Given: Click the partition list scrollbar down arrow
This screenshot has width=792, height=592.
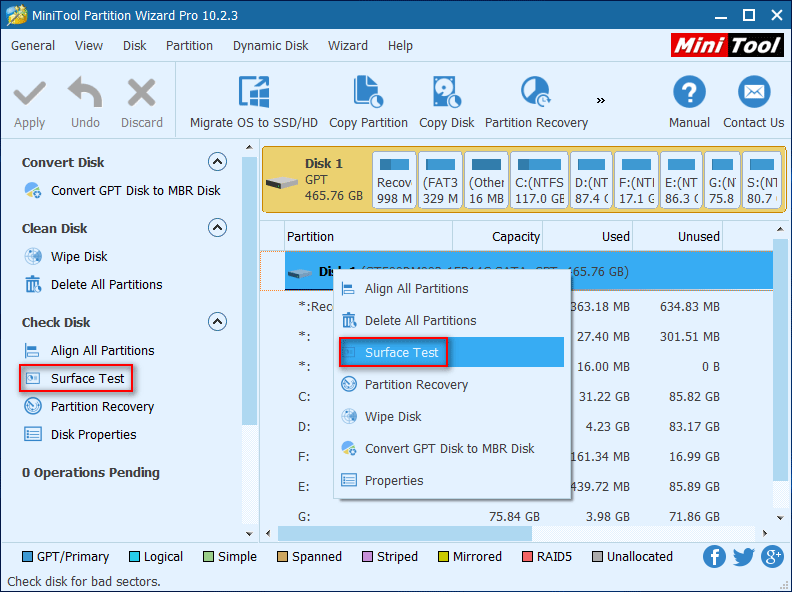Looking at the screenshot, I should [780, 518].
